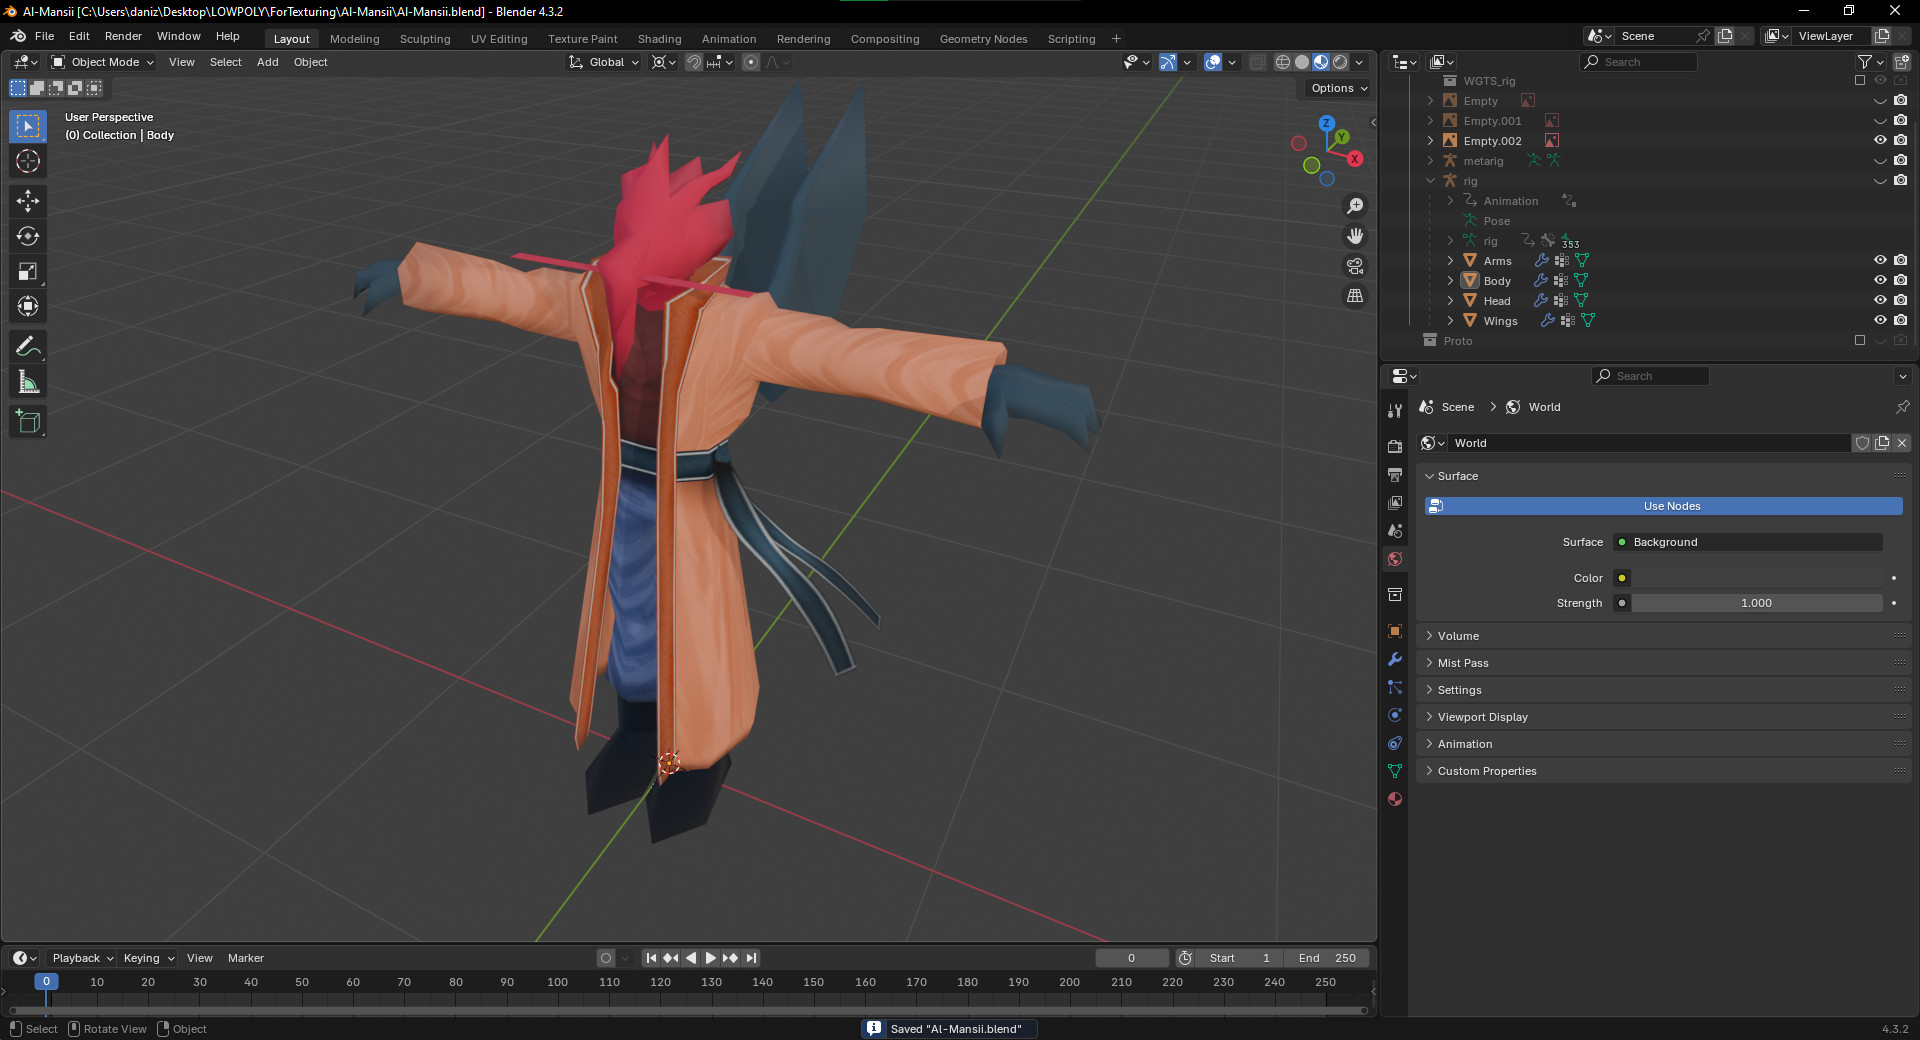Collapse the Surface panel

point(1662,476)
